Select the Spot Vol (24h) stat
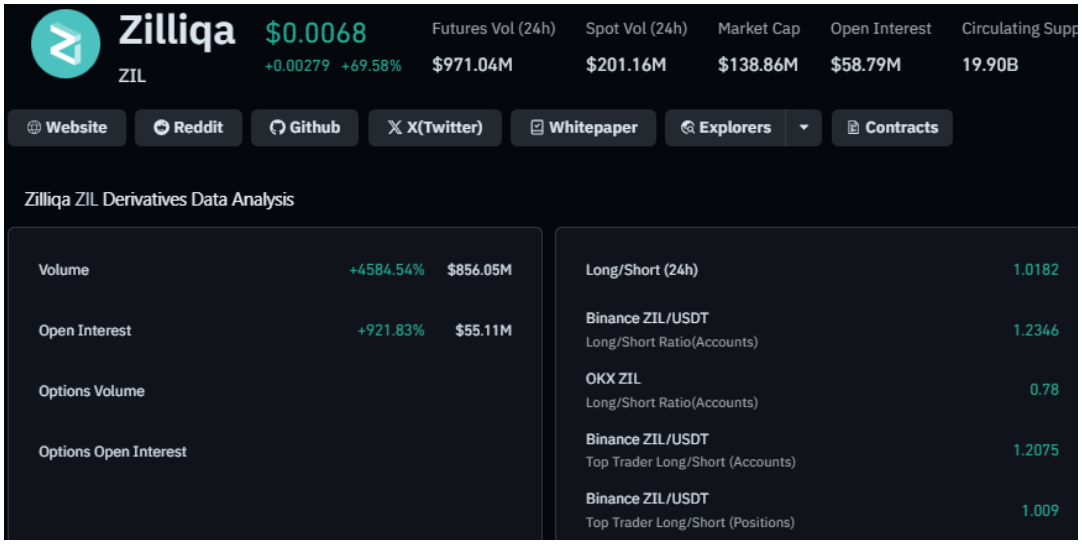 pos(636,47)
